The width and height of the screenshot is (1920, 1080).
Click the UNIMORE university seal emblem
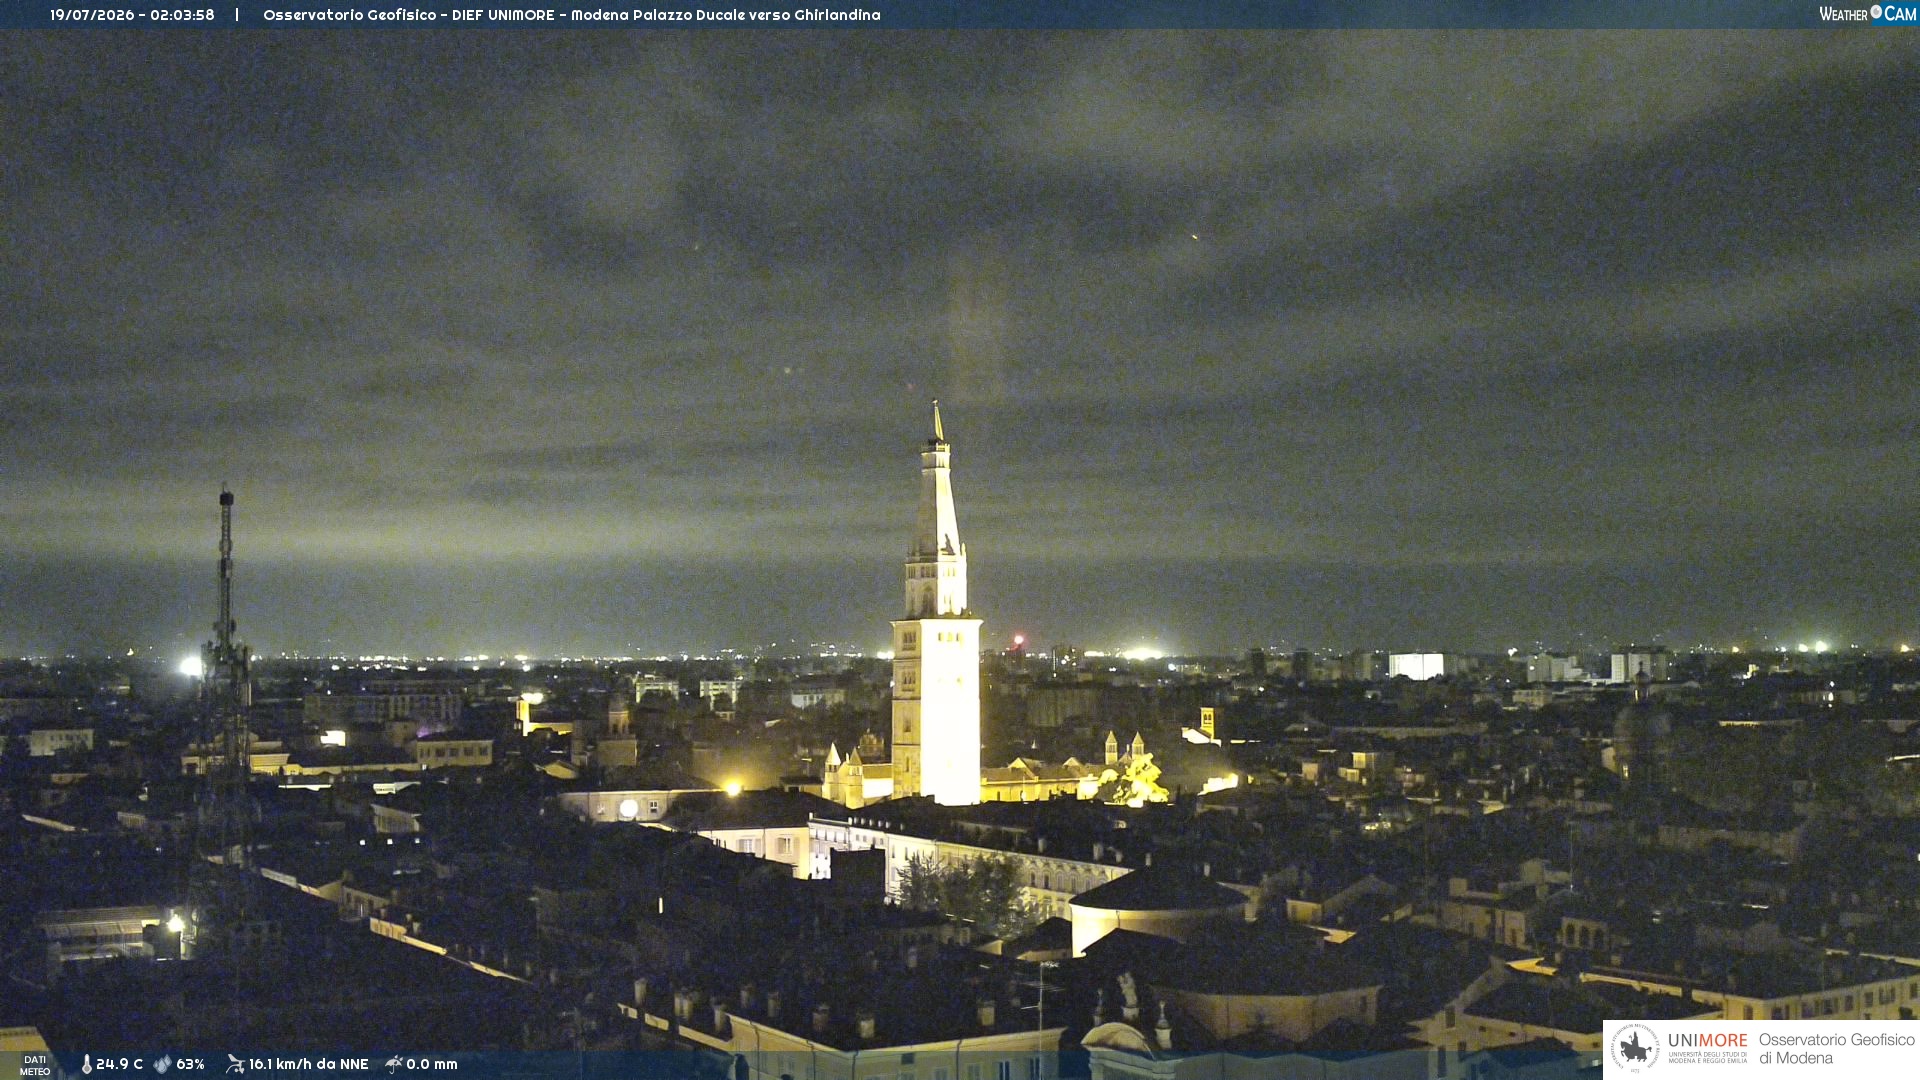(1635, 1048)
